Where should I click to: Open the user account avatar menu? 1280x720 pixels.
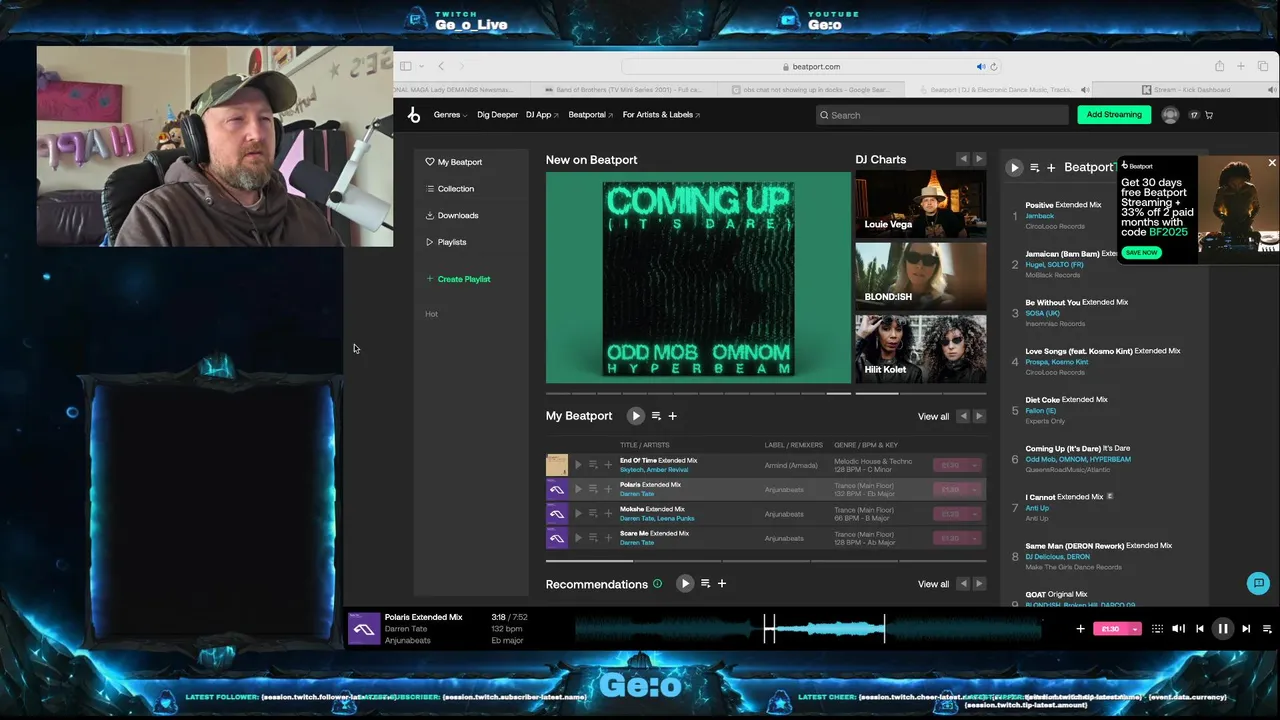1170,115
